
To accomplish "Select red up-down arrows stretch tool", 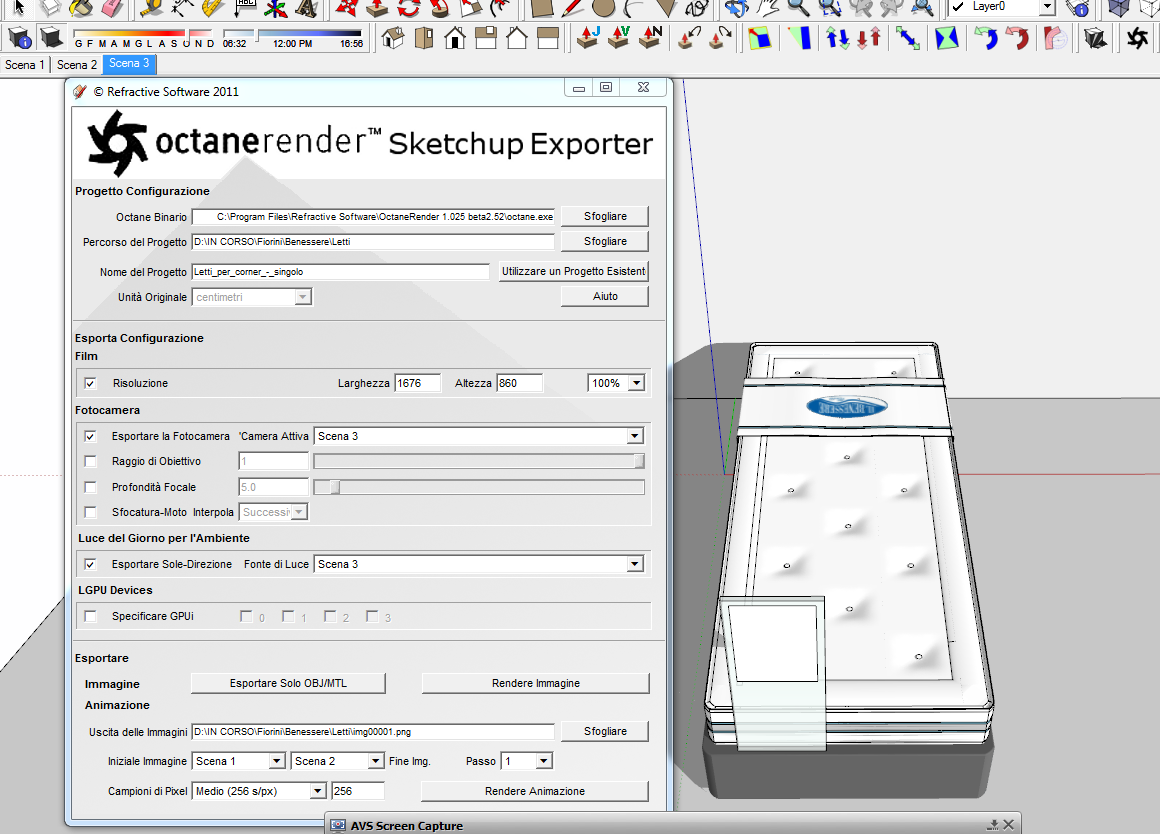I will pos(869,37).
